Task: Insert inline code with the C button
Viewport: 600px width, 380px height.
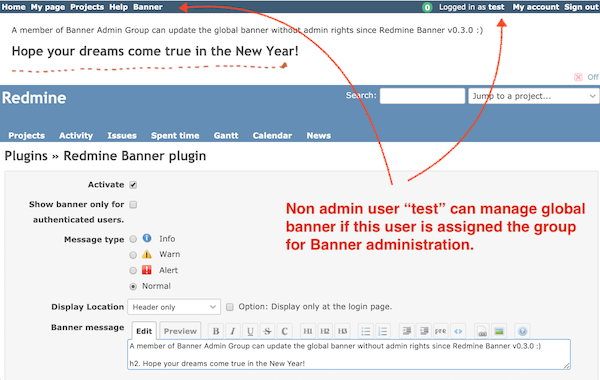Action: point(284,331)
